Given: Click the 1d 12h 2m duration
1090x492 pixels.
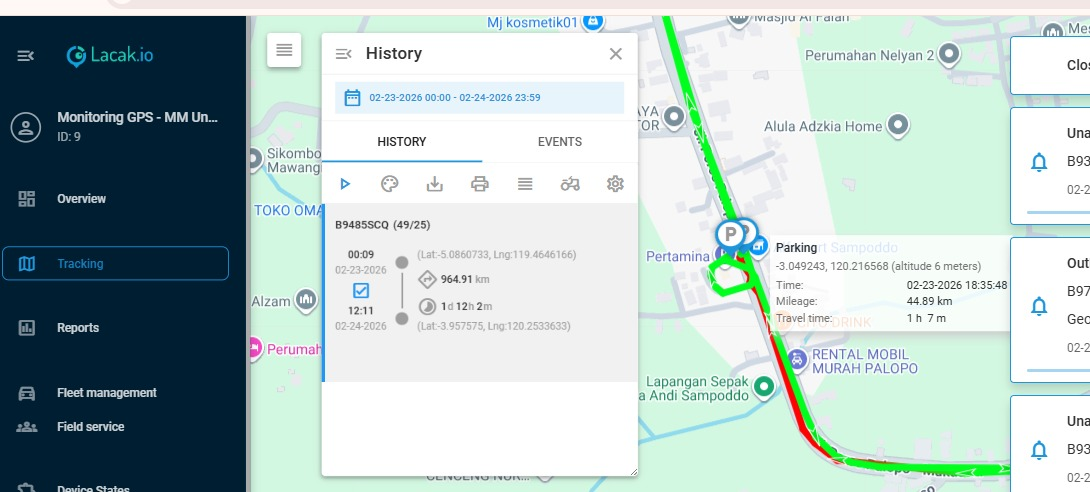Looking at the screenshot, I should (466, 306).
